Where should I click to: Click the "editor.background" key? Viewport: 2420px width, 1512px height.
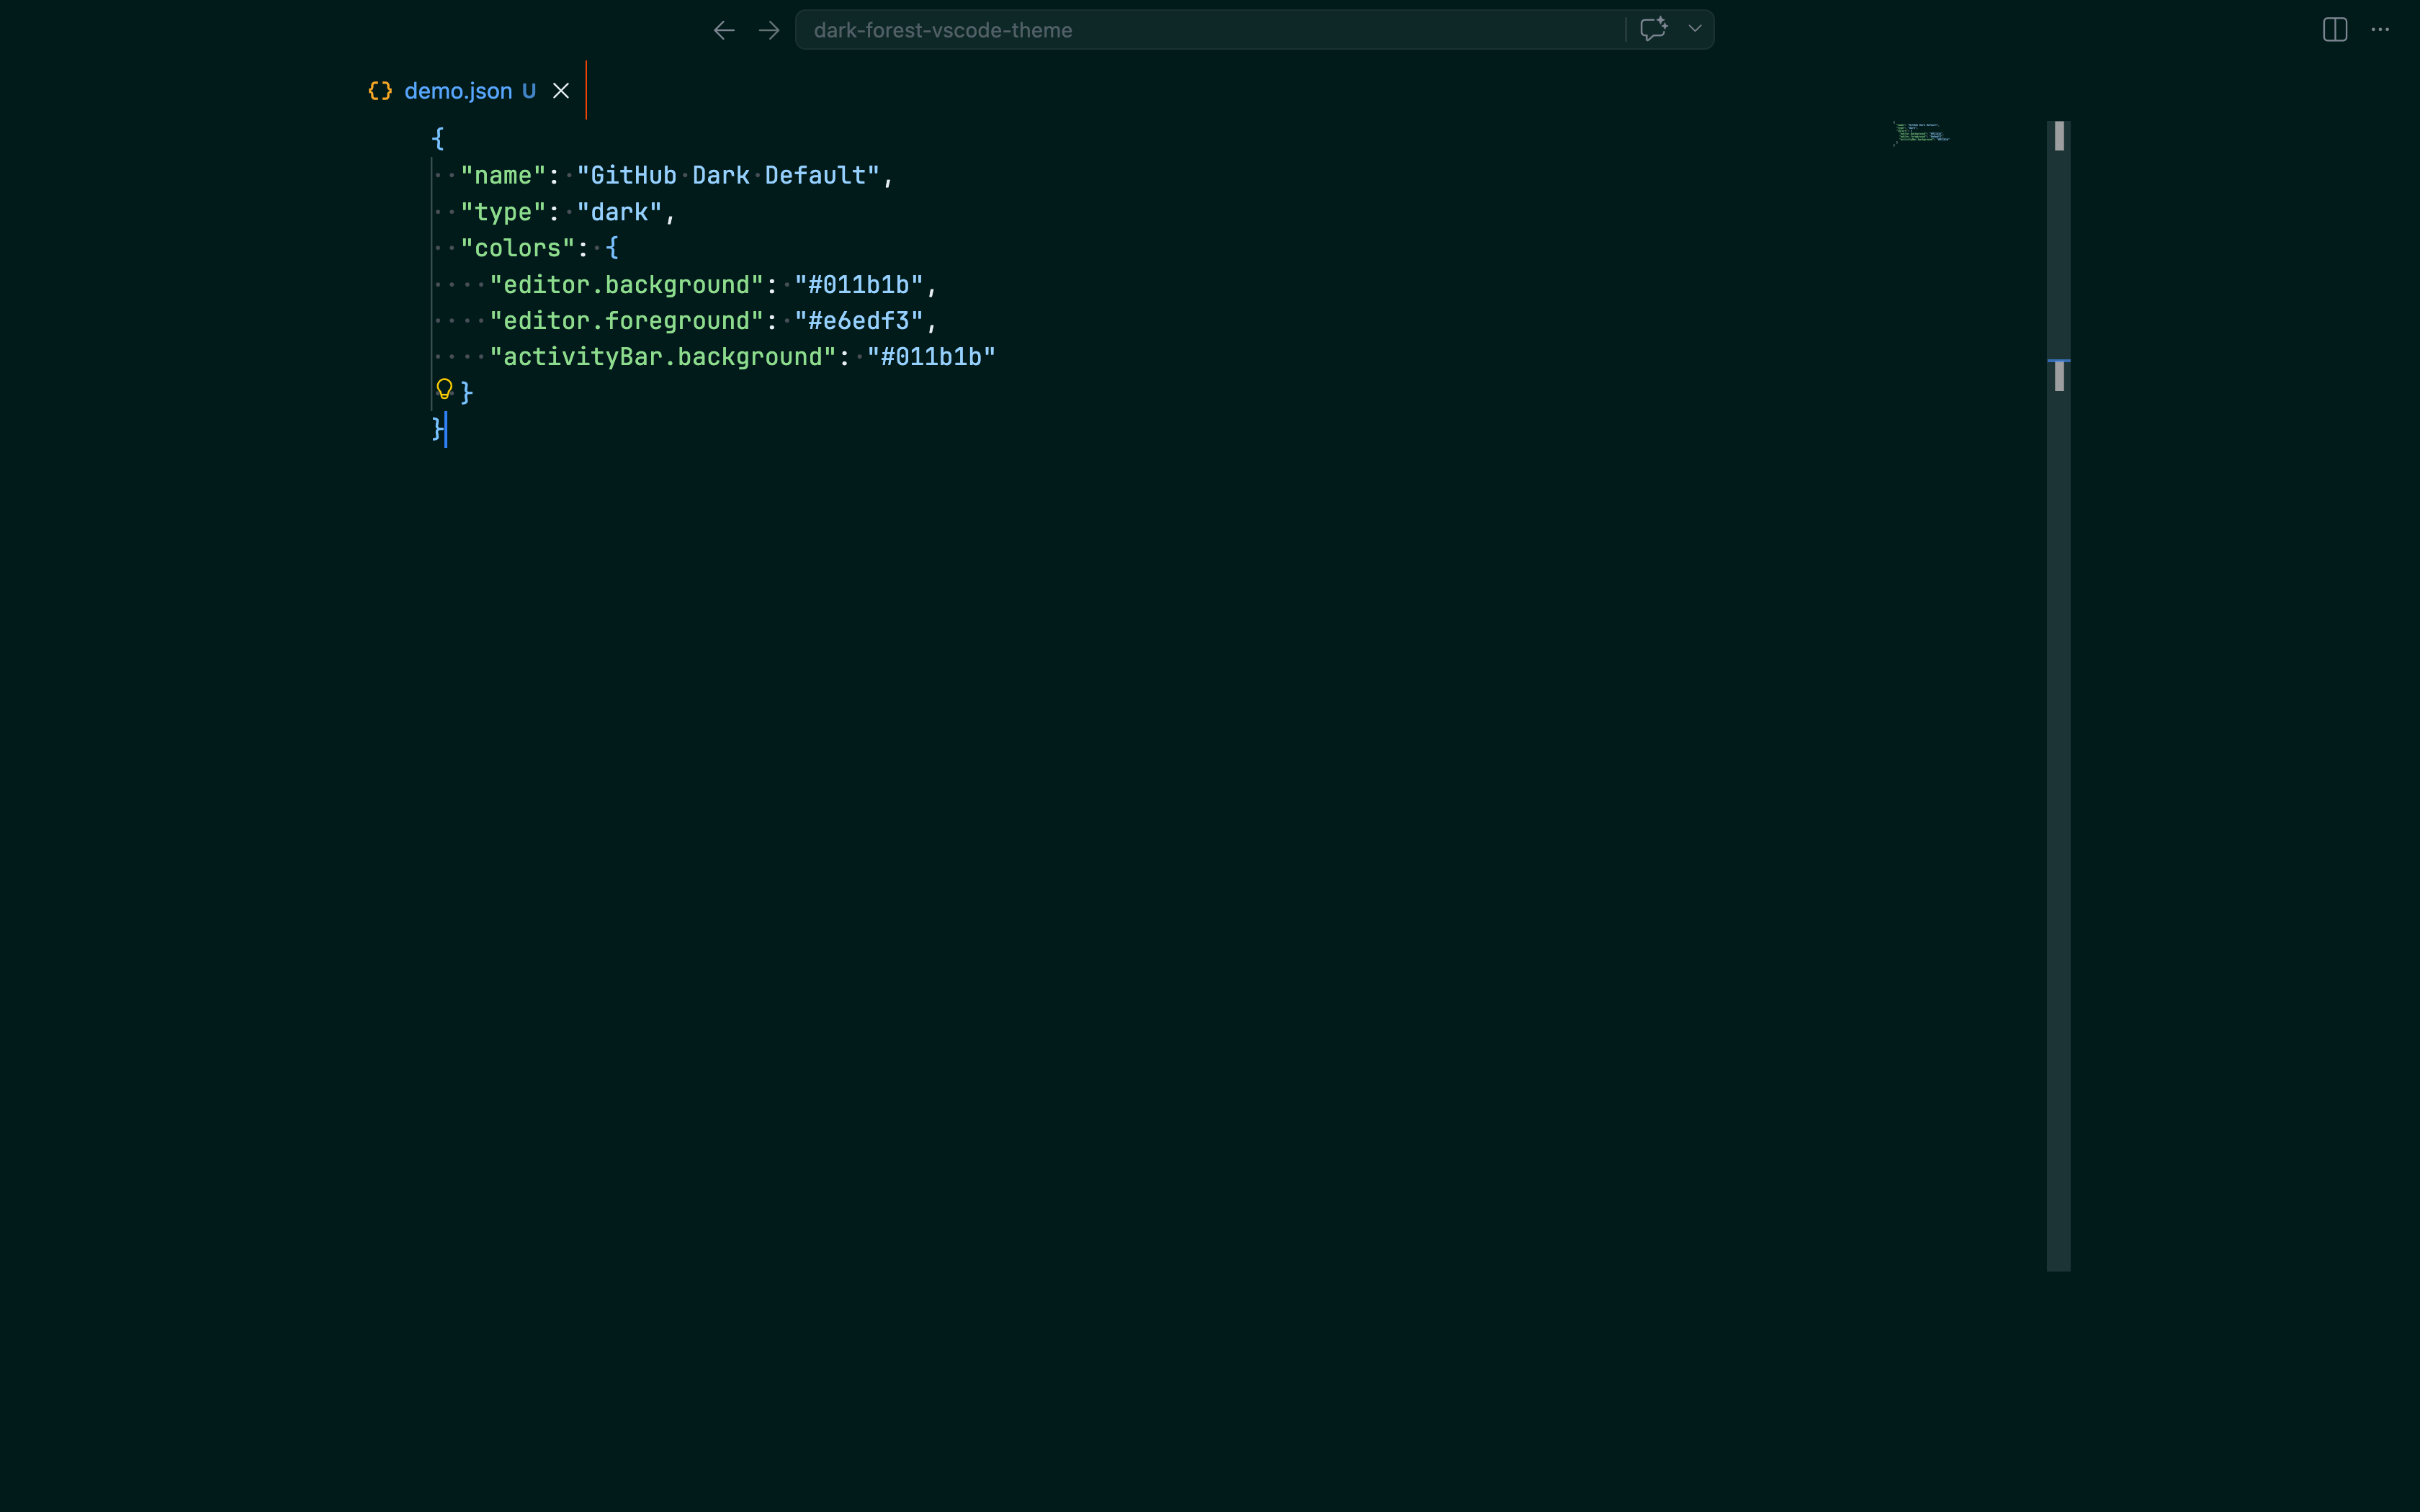coord(626,285)
